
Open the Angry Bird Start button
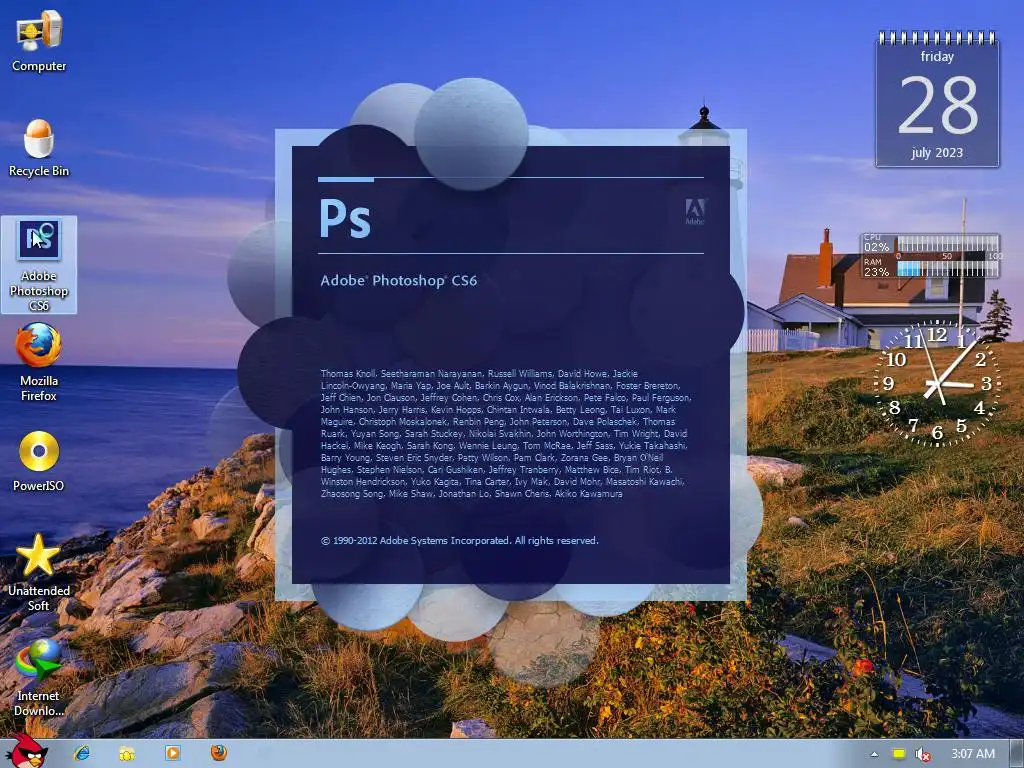coord(26,751)
